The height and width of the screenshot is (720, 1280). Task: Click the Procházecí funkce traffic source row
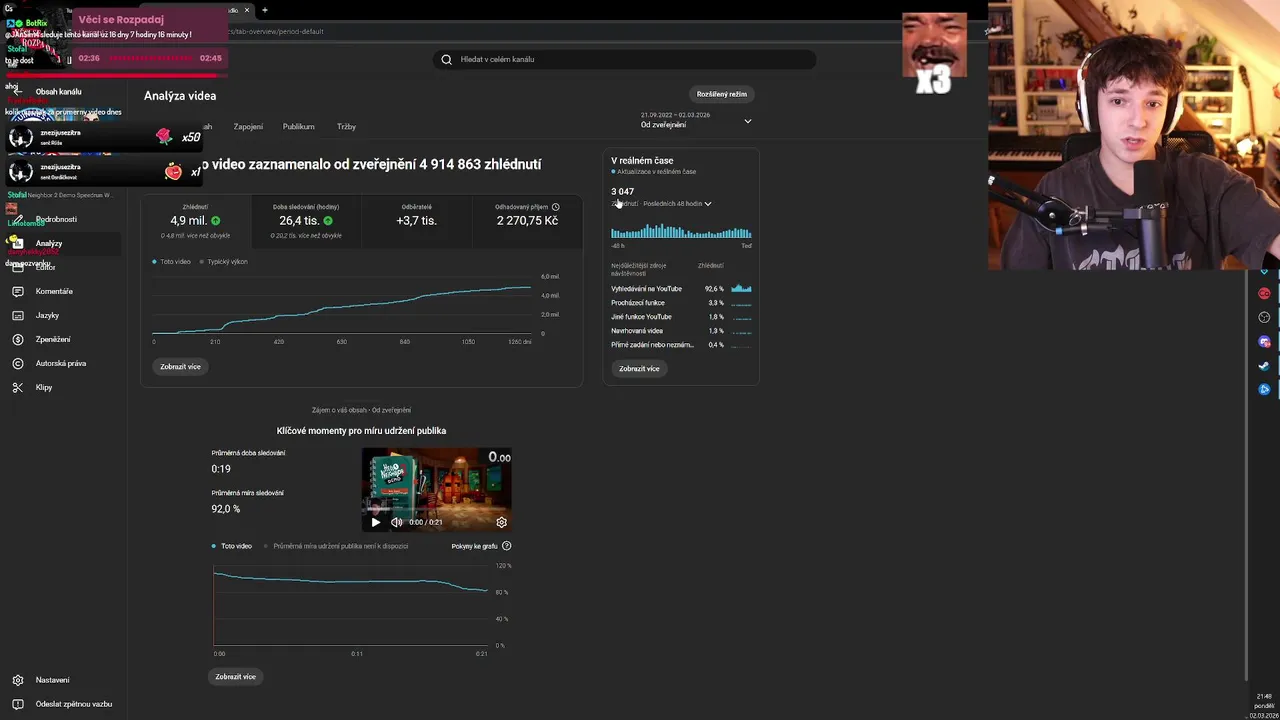(681, 303)
